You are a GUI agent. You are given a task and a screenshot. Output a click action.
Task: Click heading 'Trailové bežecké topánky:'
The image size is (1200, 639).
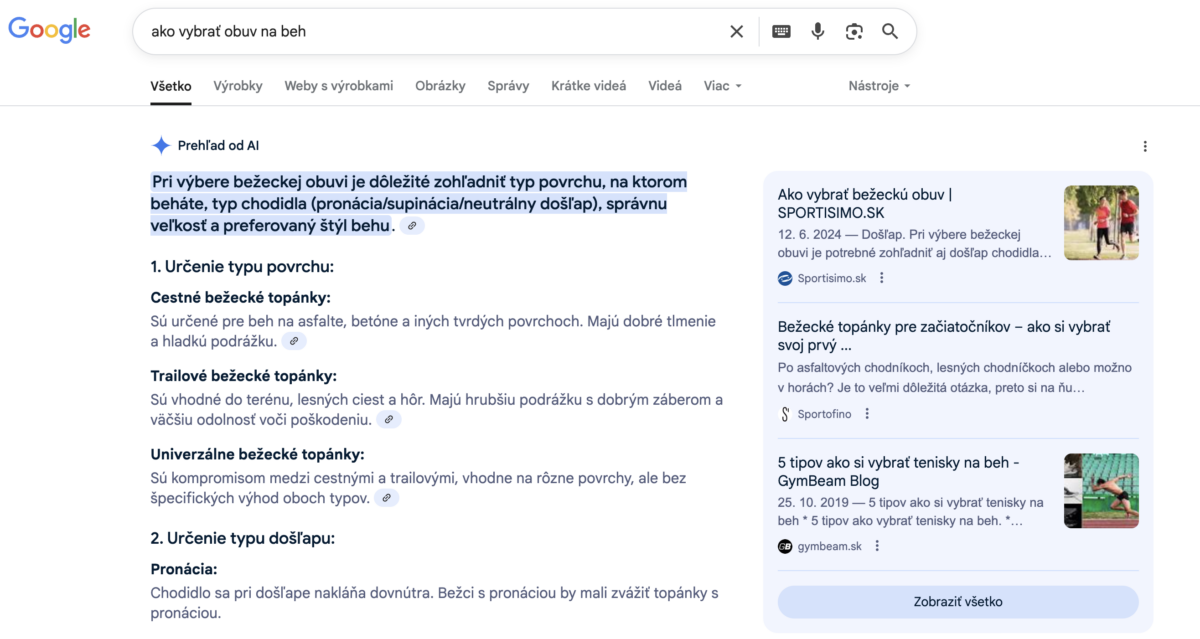click(x=244, y=376)
